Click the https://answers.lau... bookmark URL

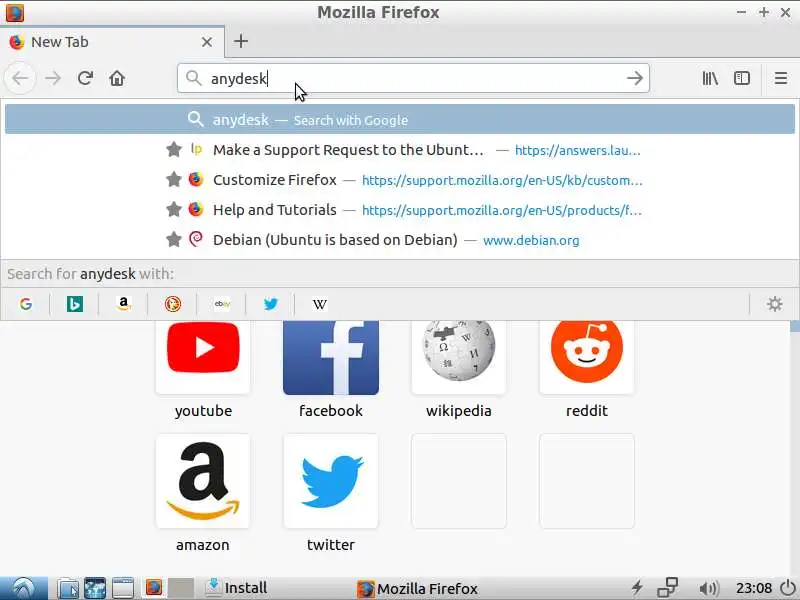click(x=577, y=151)
